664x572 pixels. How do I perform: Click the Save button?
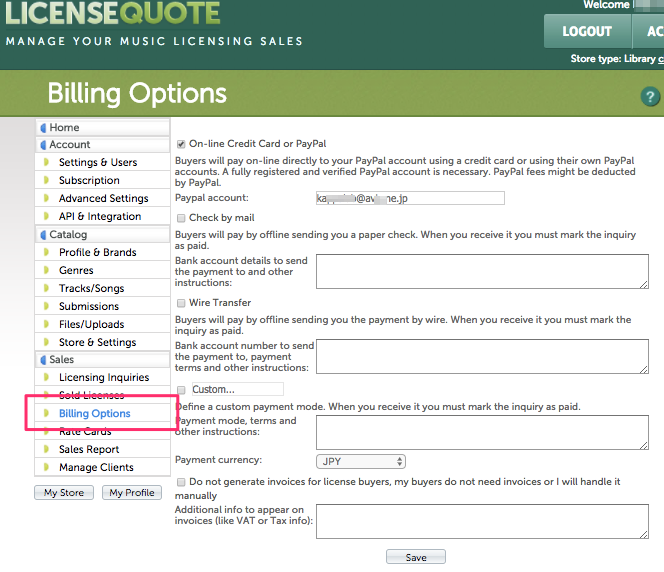[x=416, y=558]
